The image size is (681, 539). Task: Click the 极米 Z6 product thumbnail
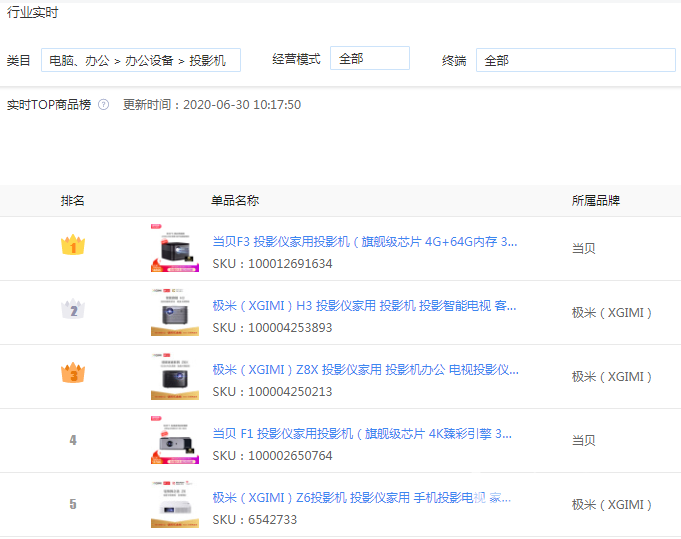175,504
